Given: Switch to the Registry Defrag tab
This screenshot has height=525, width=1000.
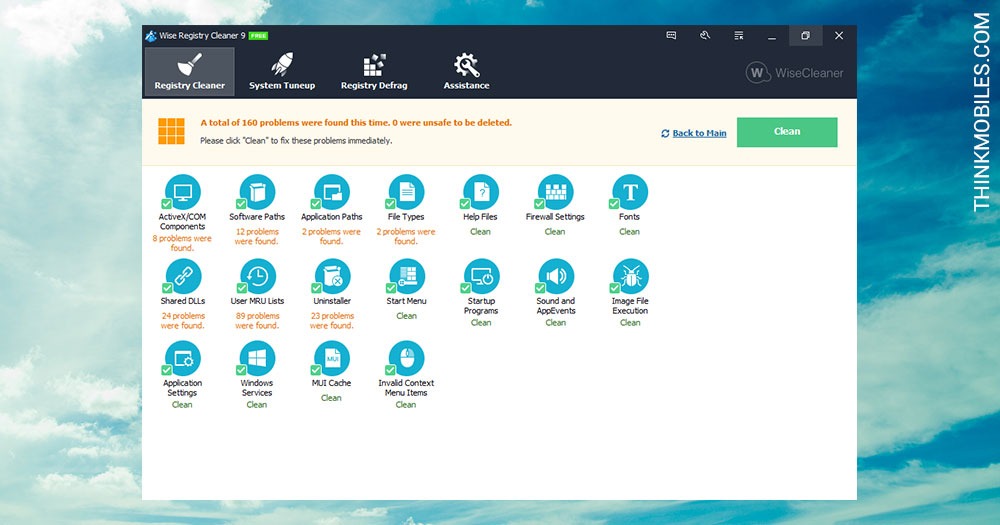Looking at the screenshot, I should (374, 71).
